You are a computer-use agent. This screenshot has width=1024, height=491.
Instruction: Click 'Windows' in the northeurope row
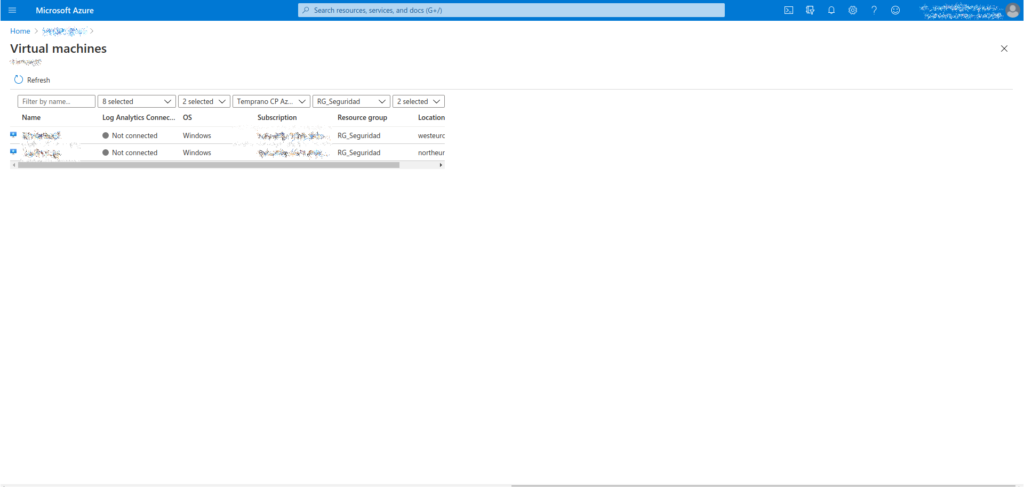coord(197,152)
